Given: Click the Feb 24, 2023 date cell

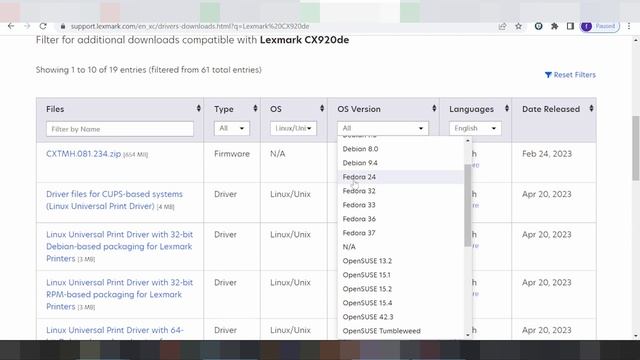Looking at the screenshot, I should tap(547, 154).
